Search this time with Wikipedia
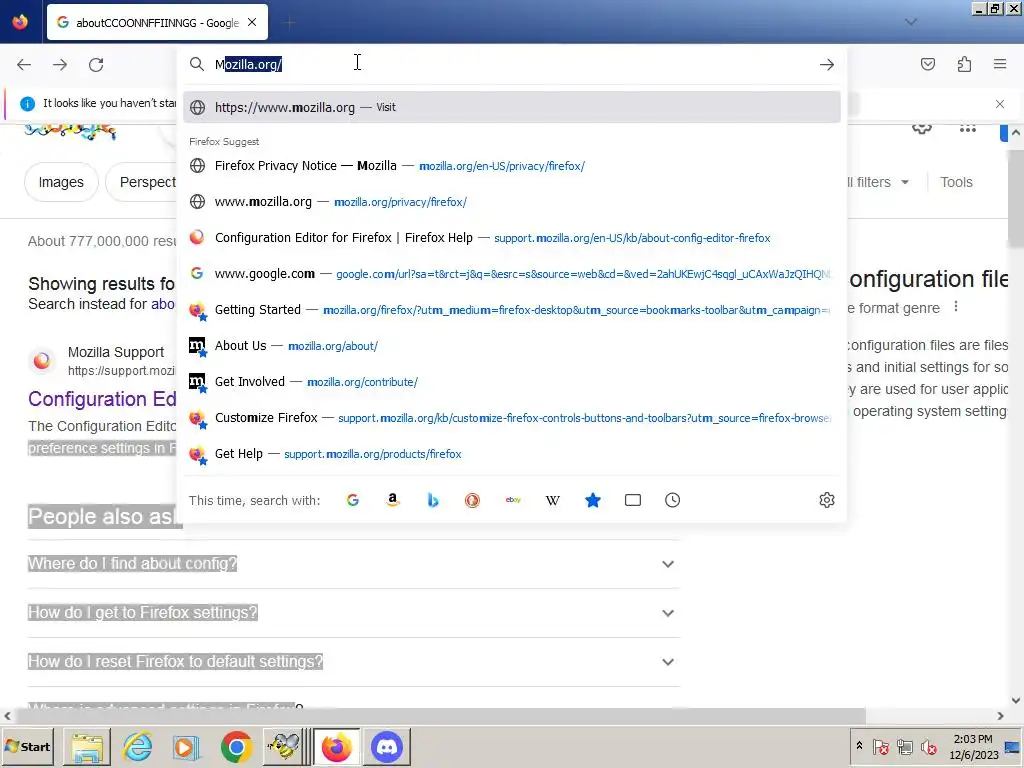This screenshot has height=768, width=1024. pyautogui.click(x=552, y=500)
